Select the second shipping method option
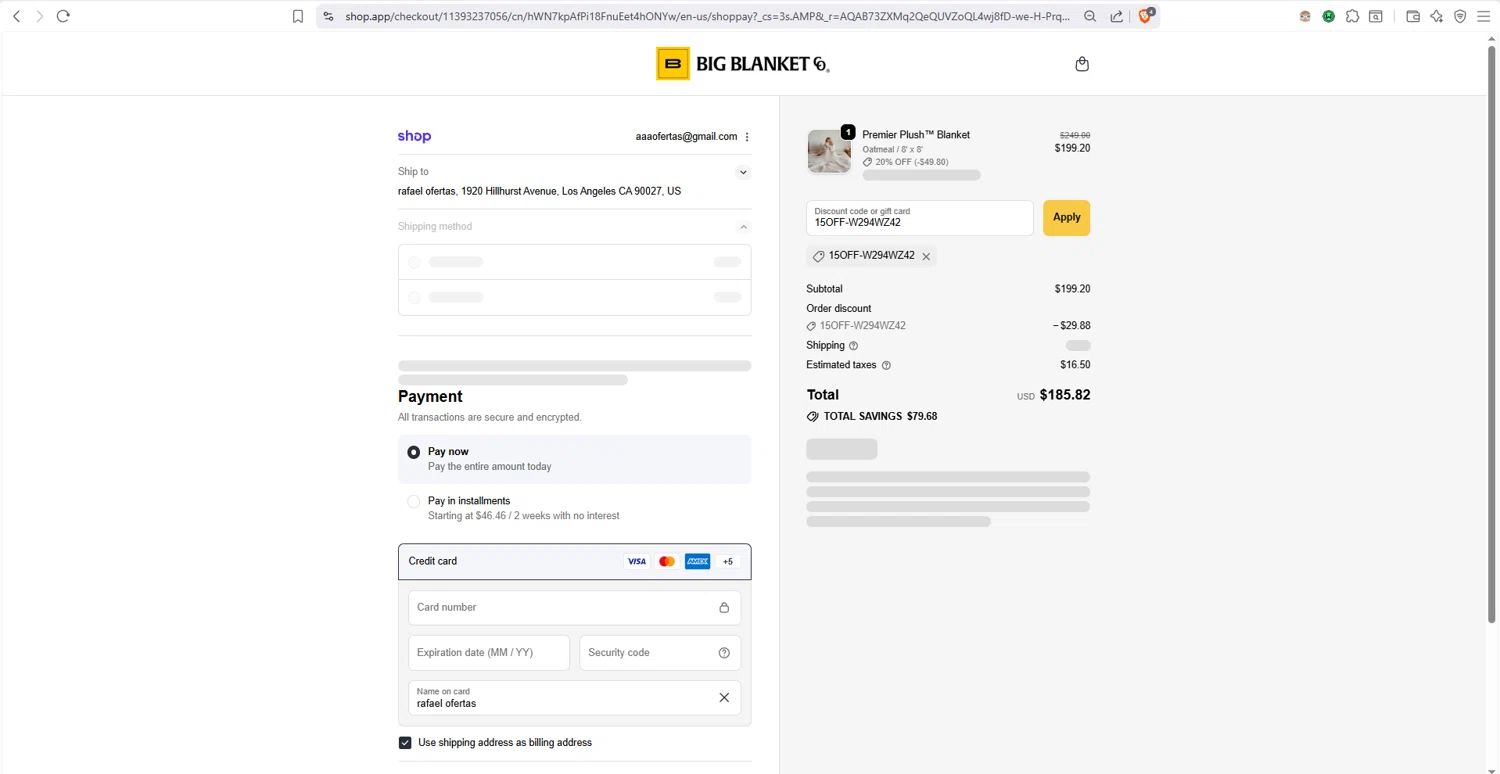Image resolution: width=1500 pixels, height=774 pixels. tap(574, 297)
